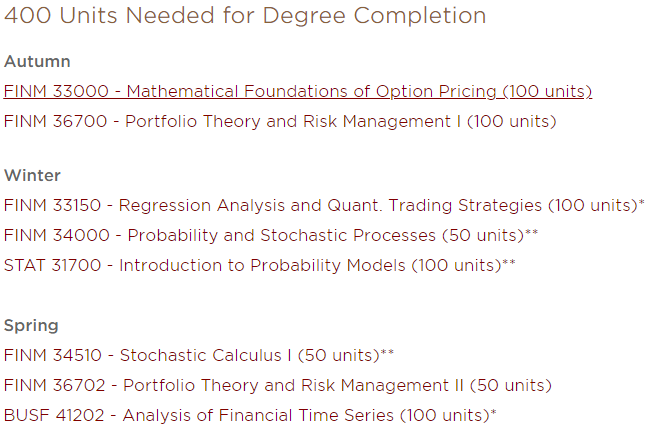This screenshot has height=432, width=653.
Task: Click the double asterisk after Stochastic Calculus I
Action: [x=387, y=352]
